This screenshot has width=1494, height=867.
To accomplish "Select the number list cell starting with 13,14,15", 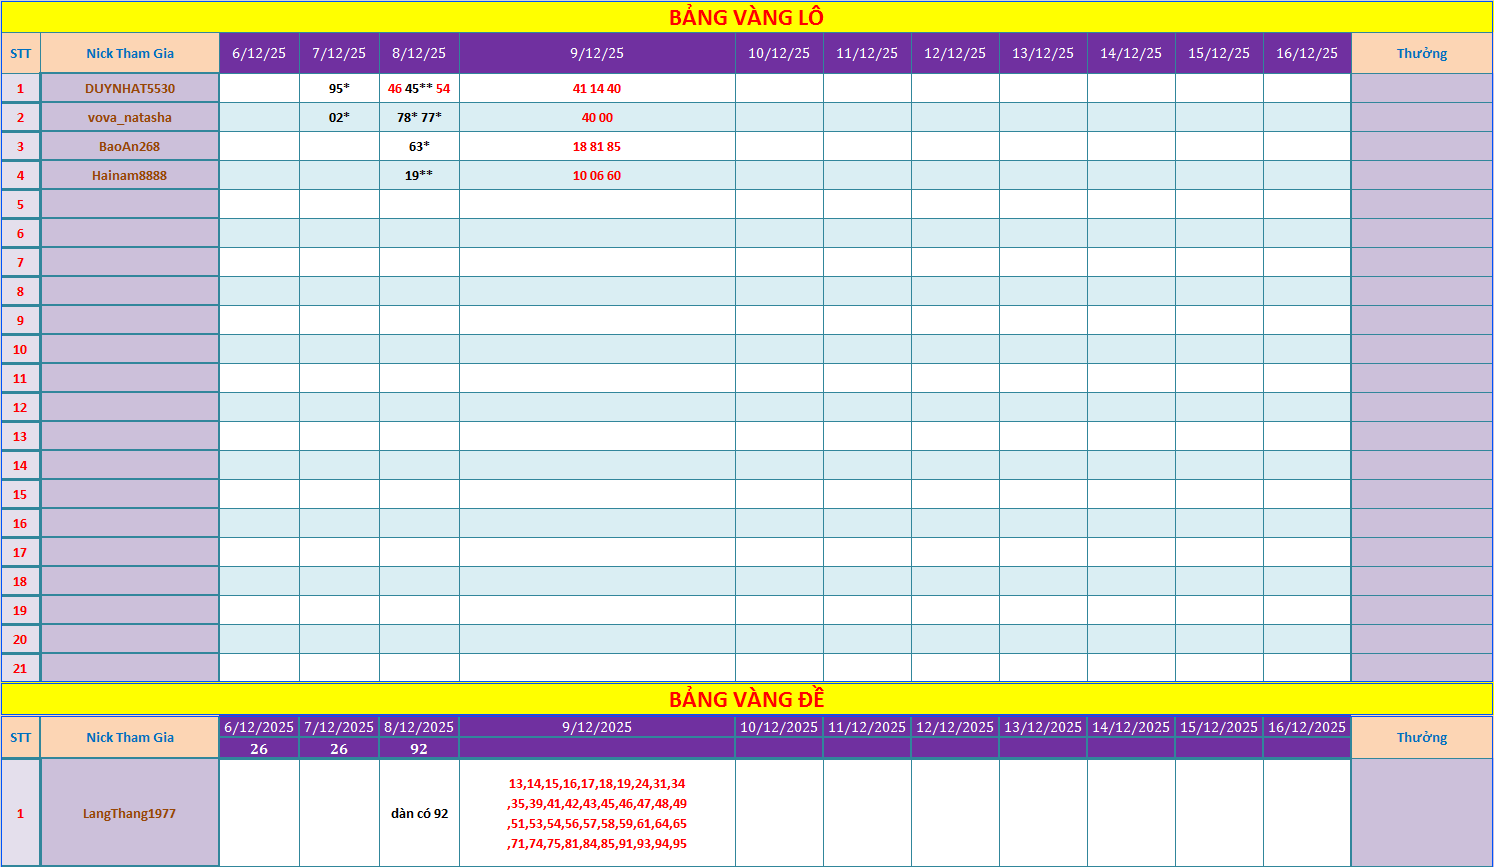I will [x=597, y=813].
